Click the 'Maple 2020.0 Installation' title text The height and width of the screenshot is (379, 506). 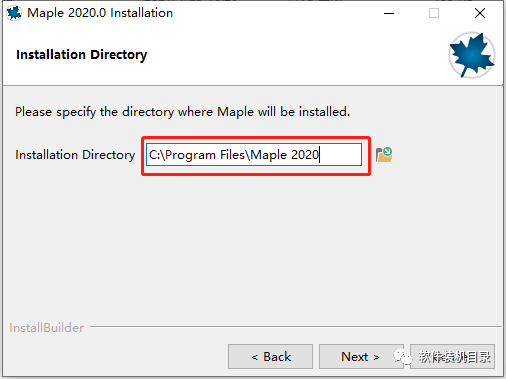[100, 13]
